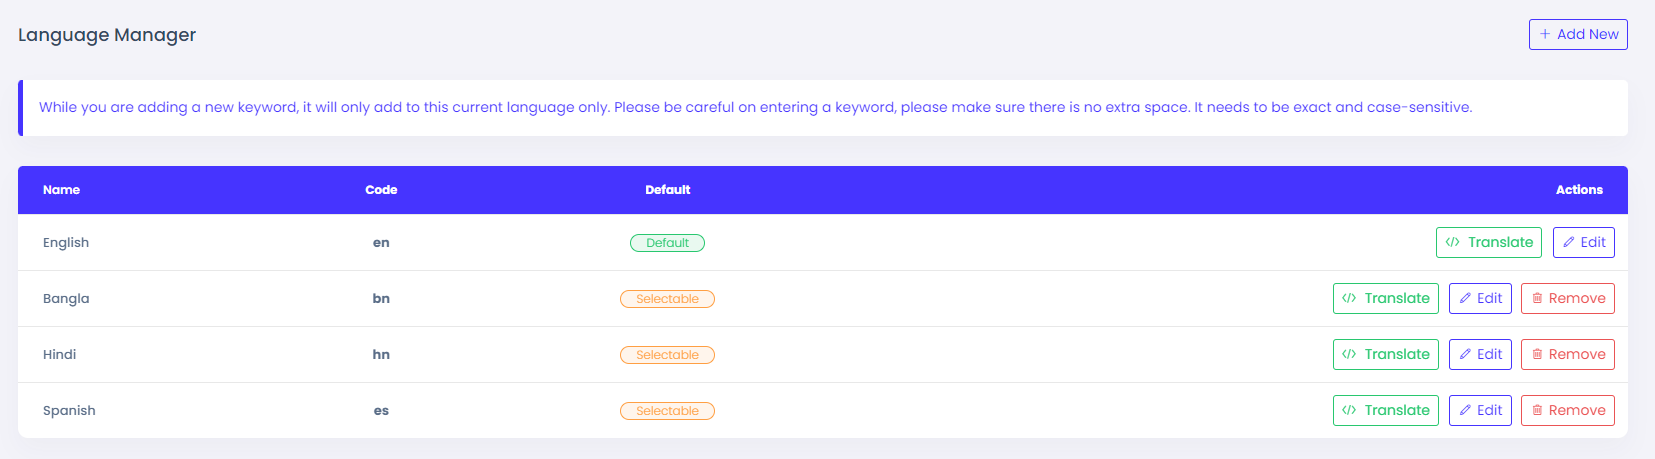Click the Default badge for English

(667, 243)
